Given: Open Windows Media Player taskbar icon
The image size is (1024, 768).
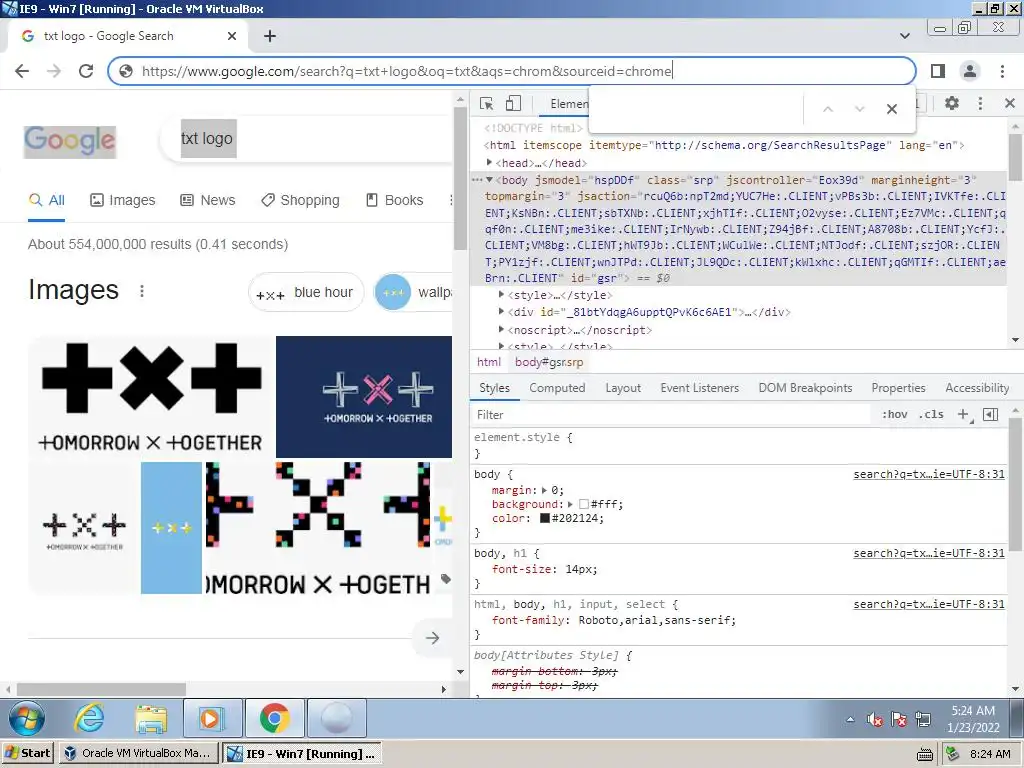Looking at the screenshot, I should [212, 718].
